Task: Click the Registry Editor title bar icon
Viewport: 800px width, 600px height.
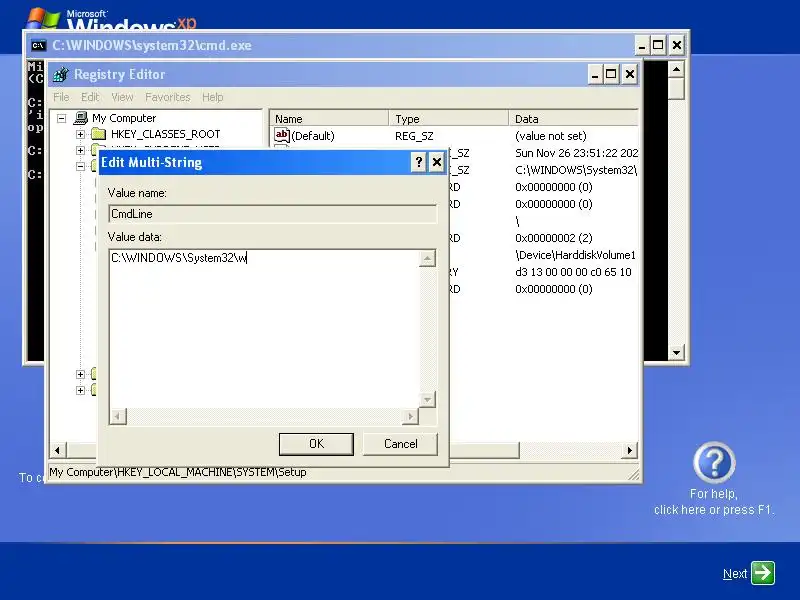Action: coord(61,74)
